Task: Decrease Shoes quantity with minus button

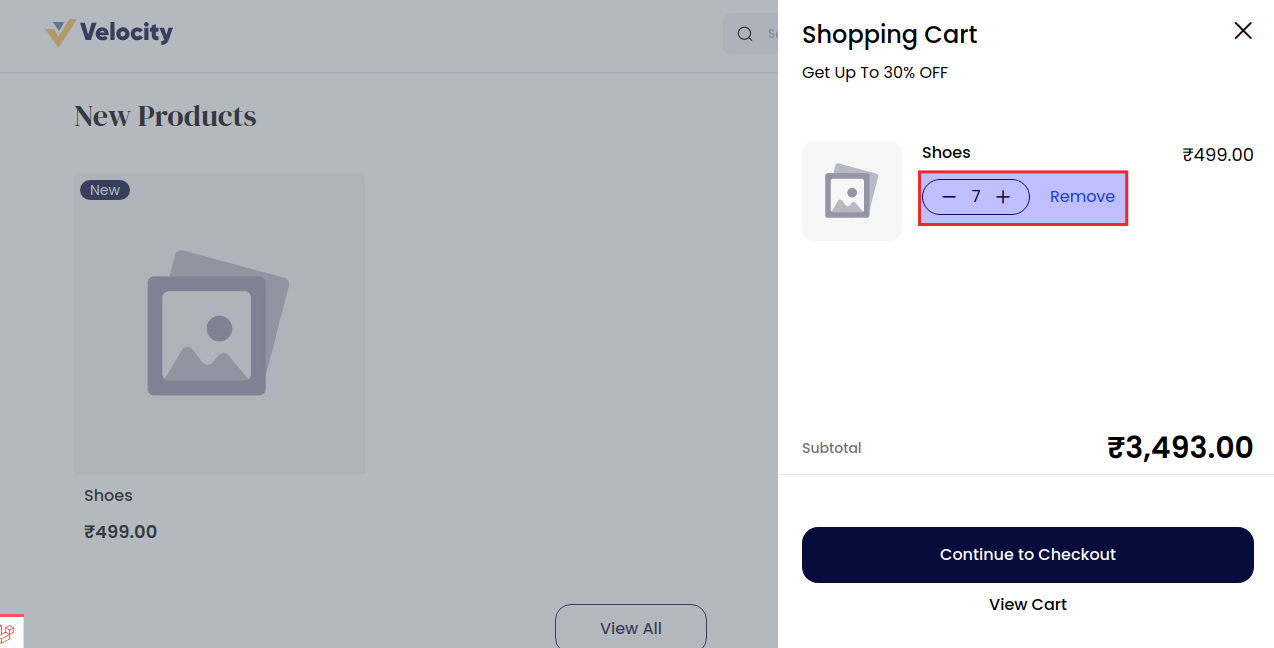Action: pos(949,197)
